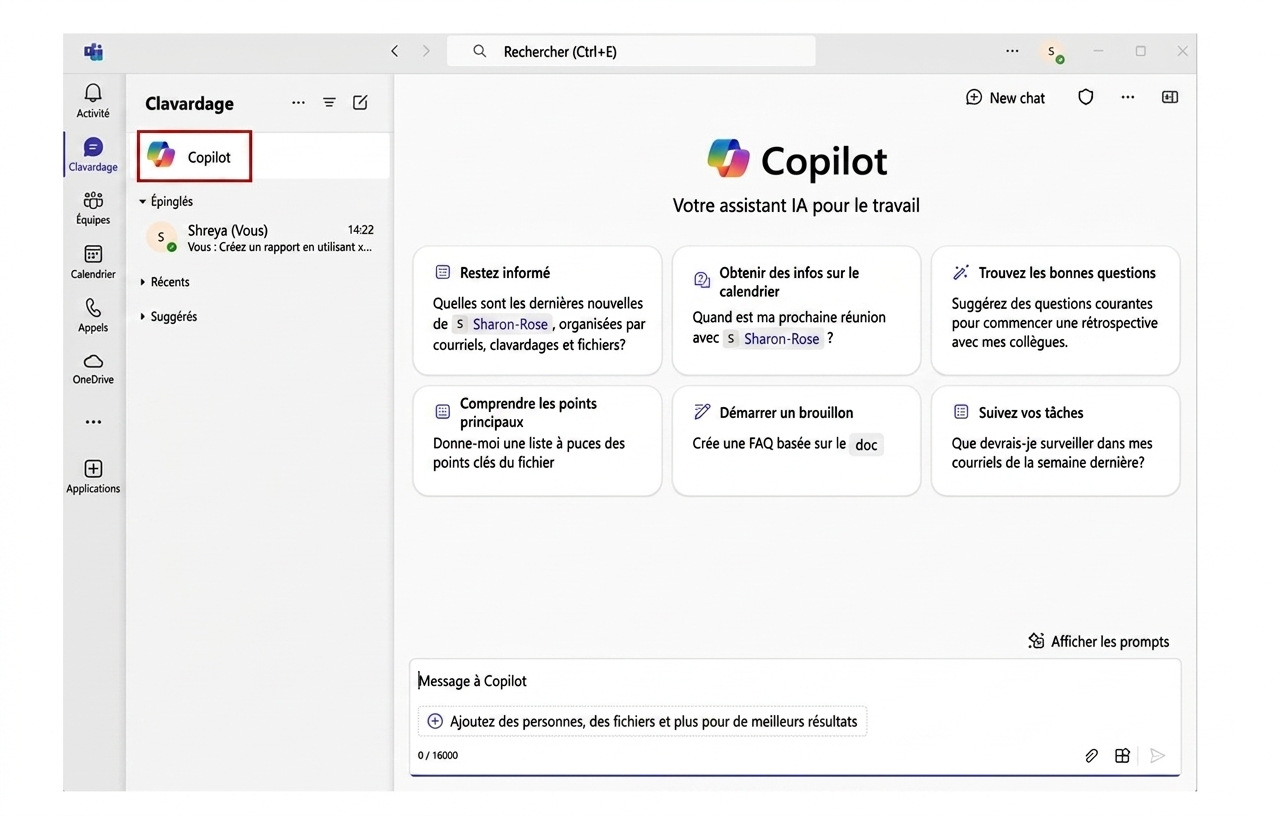
Task: Click the 14:22 timestamp on Shreya chat
Action: (361, 230)
